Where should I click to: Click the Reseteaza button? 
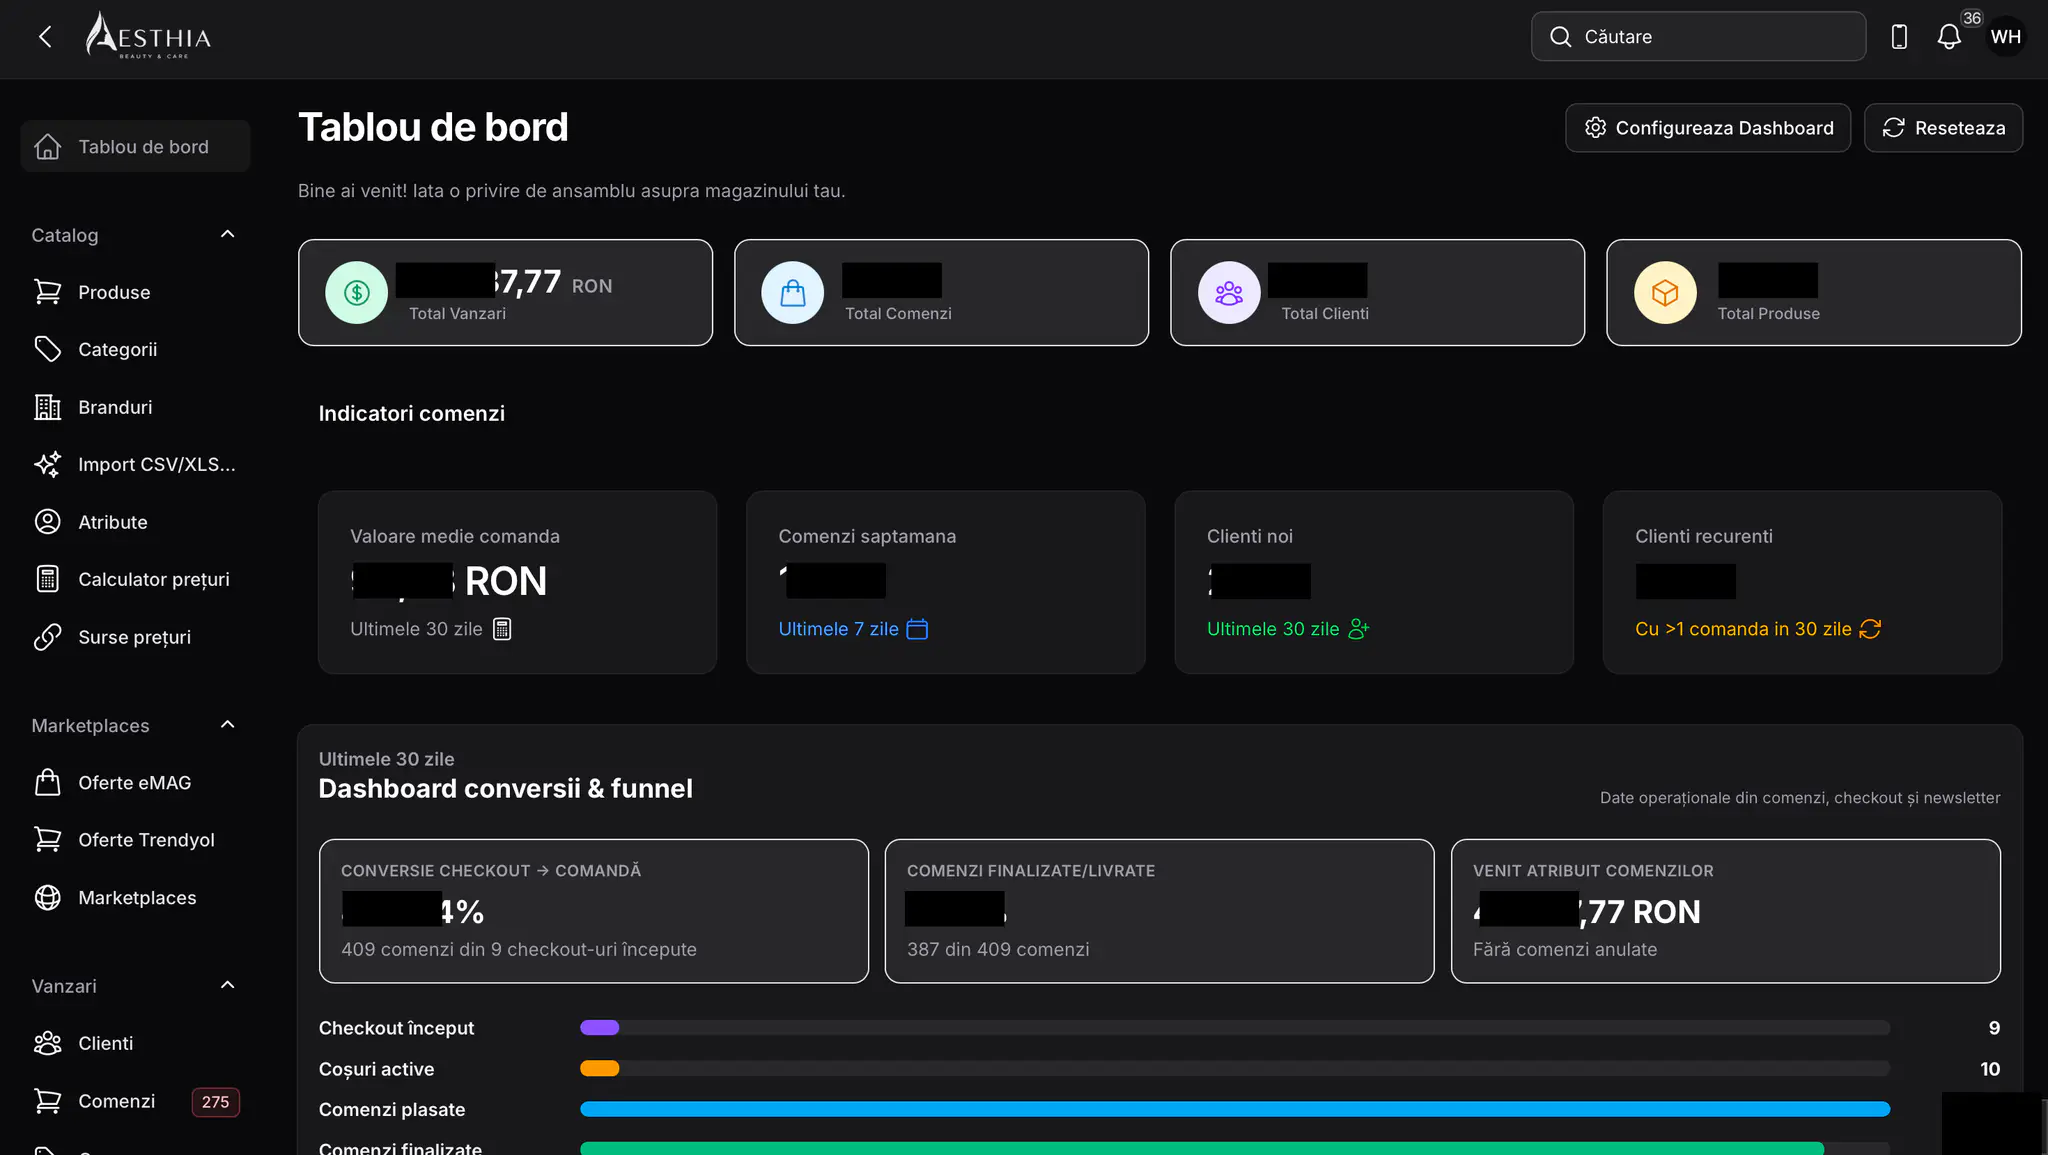point(1943,128)
